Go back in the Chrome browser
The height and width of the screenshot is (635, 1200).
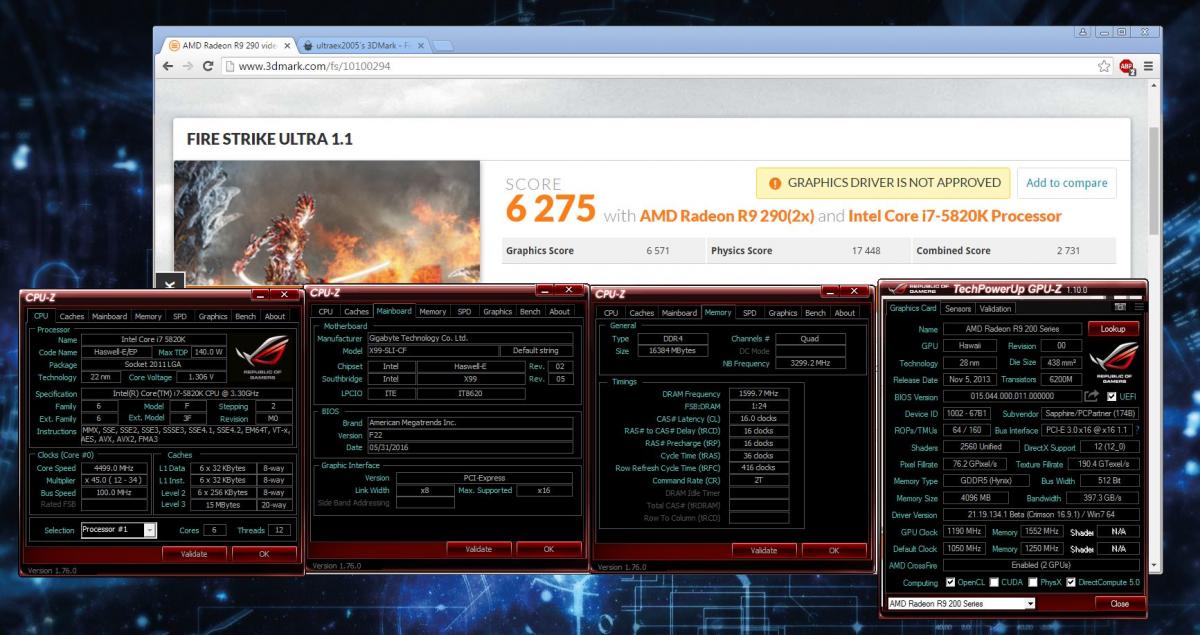169,66
